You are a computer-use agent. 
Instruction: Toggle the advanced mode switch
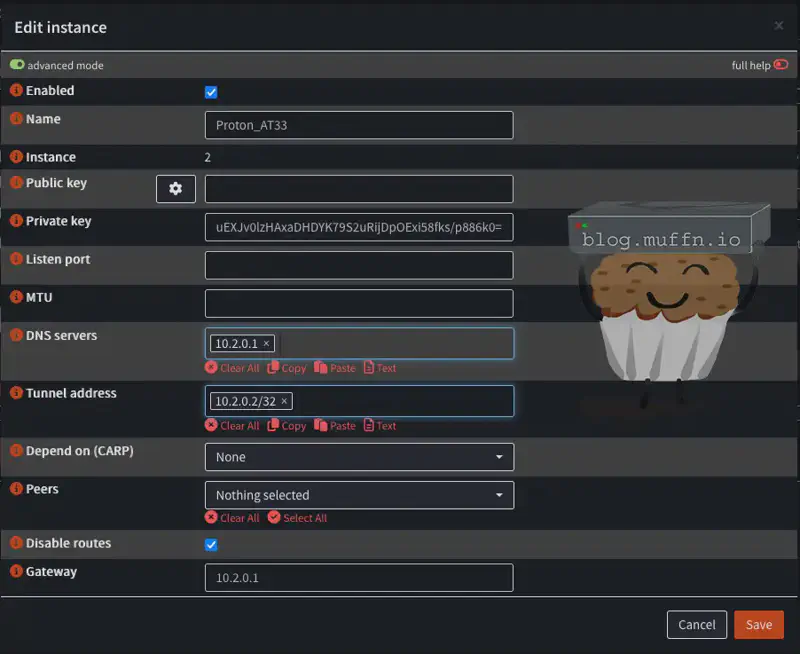[x=17, y=65]
